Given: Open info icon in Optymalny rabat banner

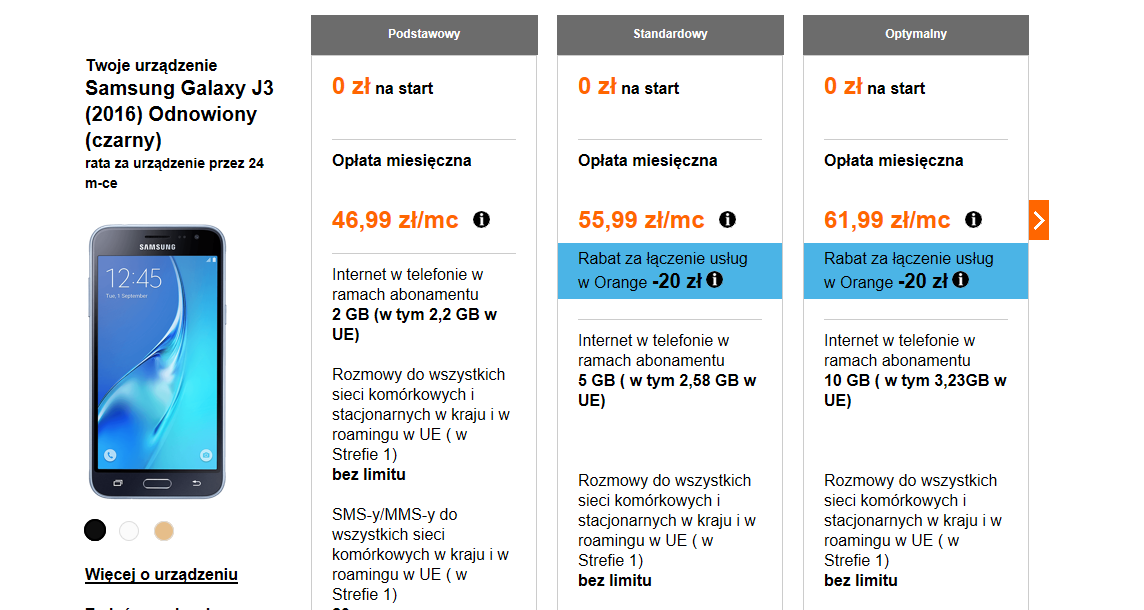Looking at the screenshot, I should pos(961,281).
